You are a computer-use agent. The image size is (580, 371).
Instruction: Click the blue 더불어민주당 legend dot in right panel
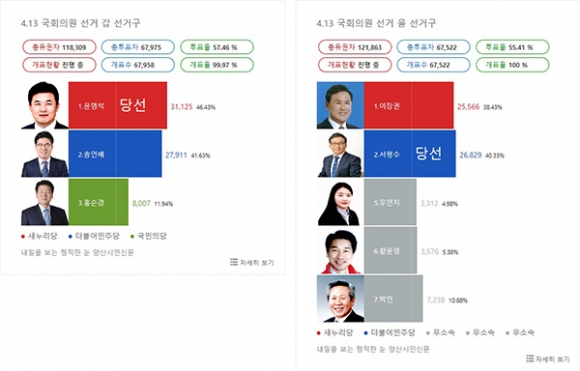[x=366, y=333]
